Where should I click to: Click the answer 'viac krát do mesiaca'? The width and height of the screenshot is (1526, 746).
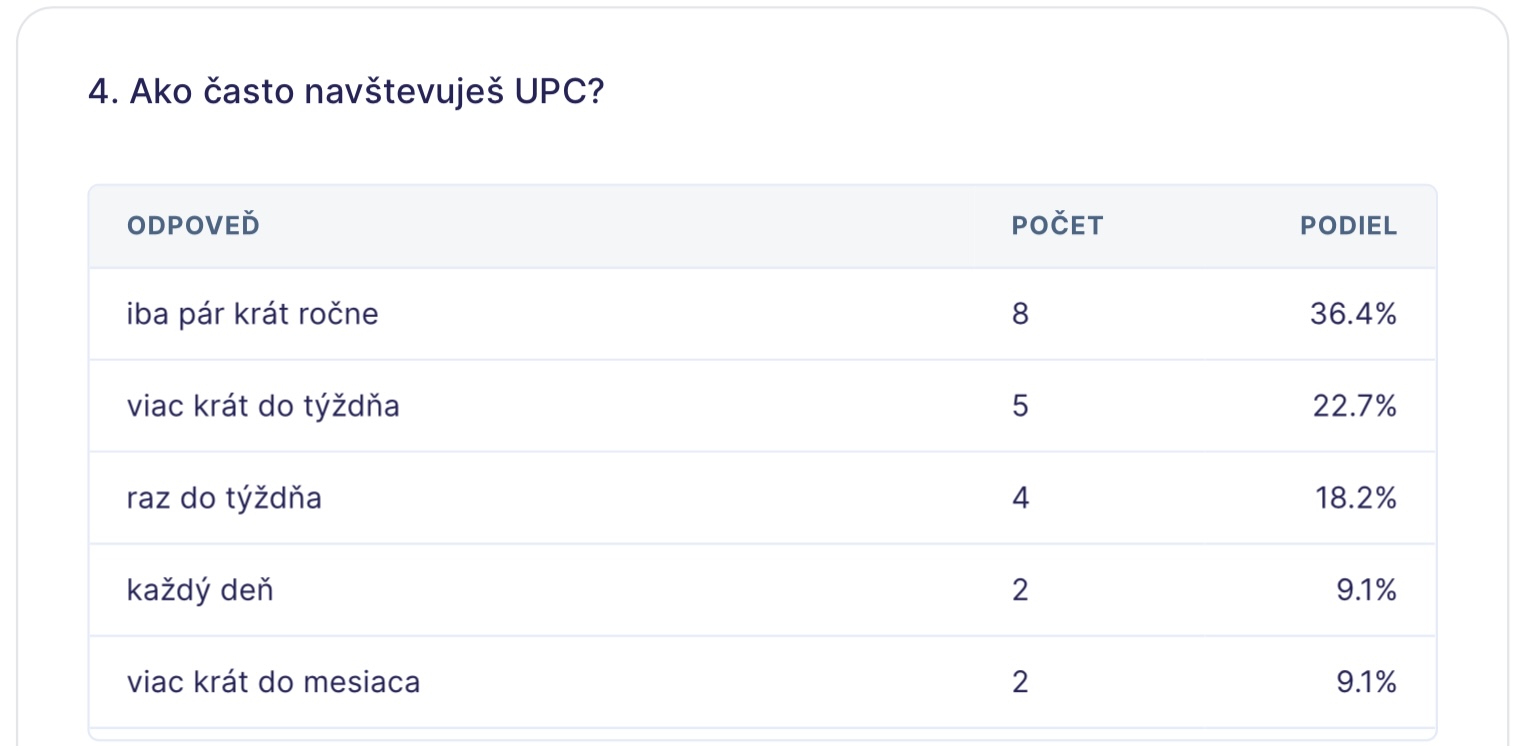coord(273,682)
